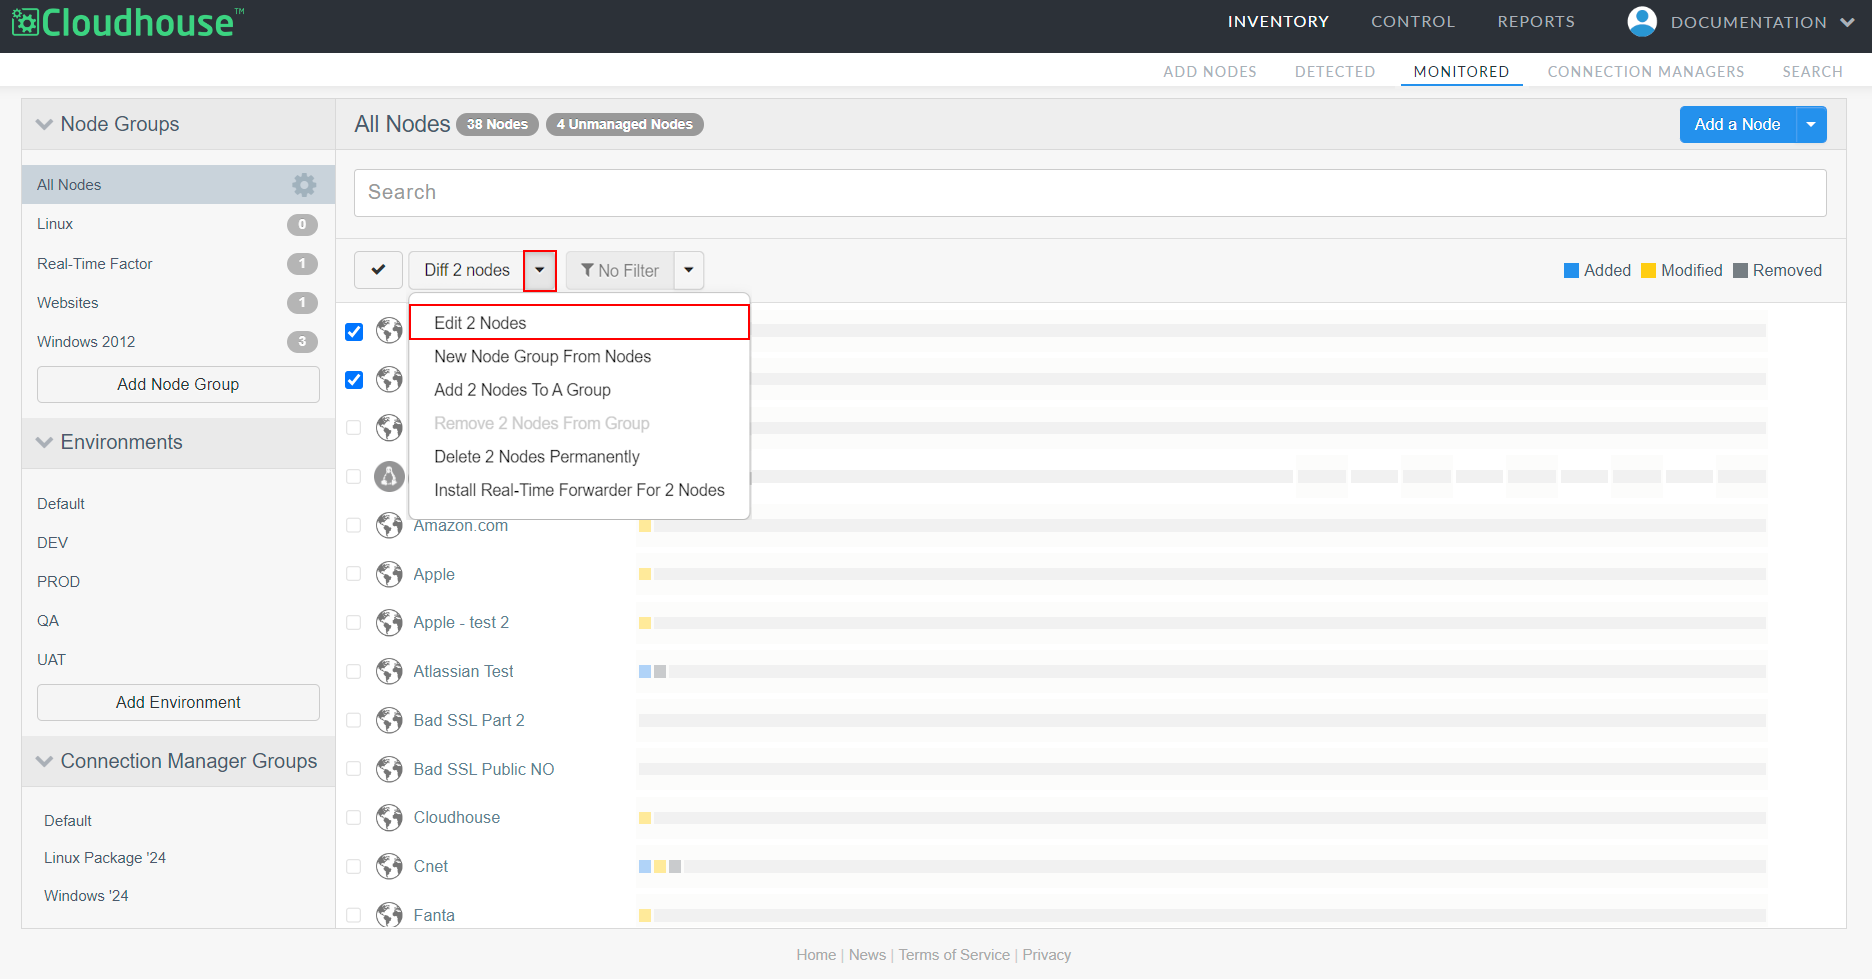Click the Add a Node button

point(1738,124)
